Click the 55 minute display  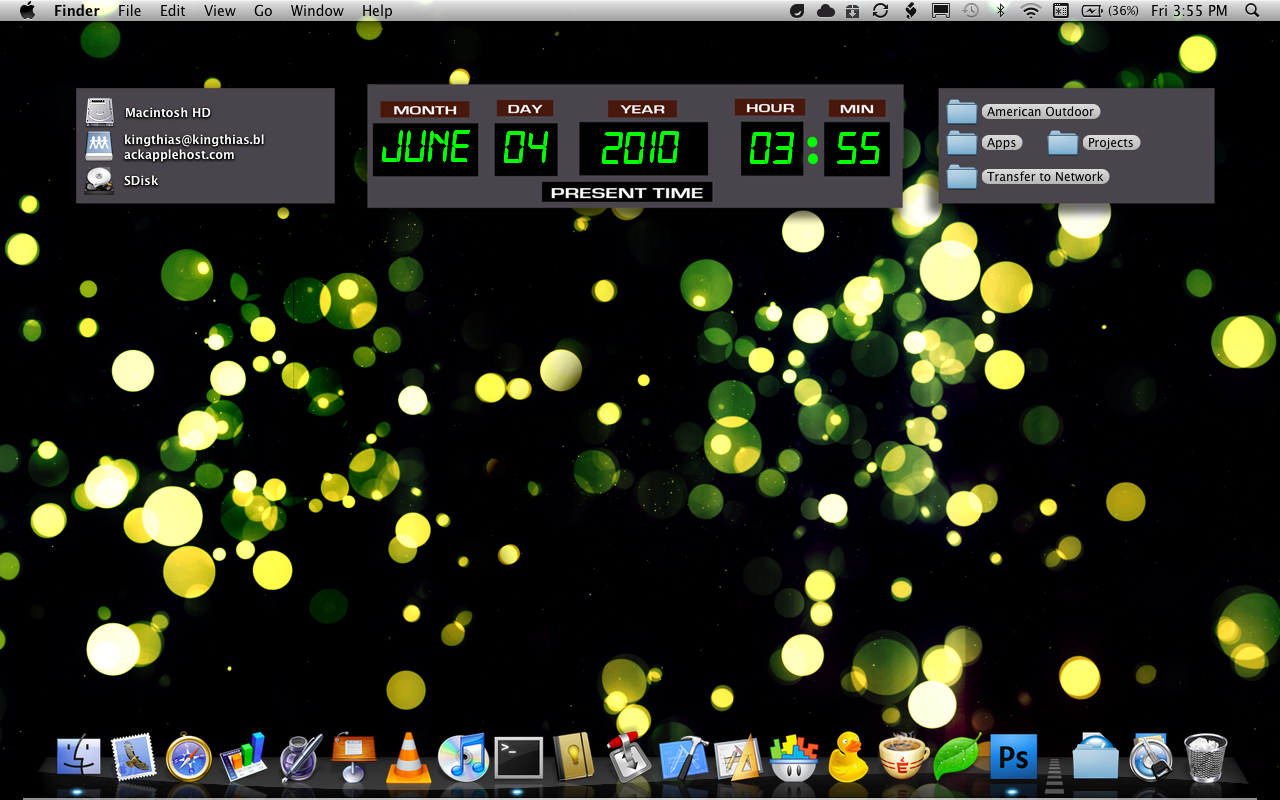[x=857, y=149]
